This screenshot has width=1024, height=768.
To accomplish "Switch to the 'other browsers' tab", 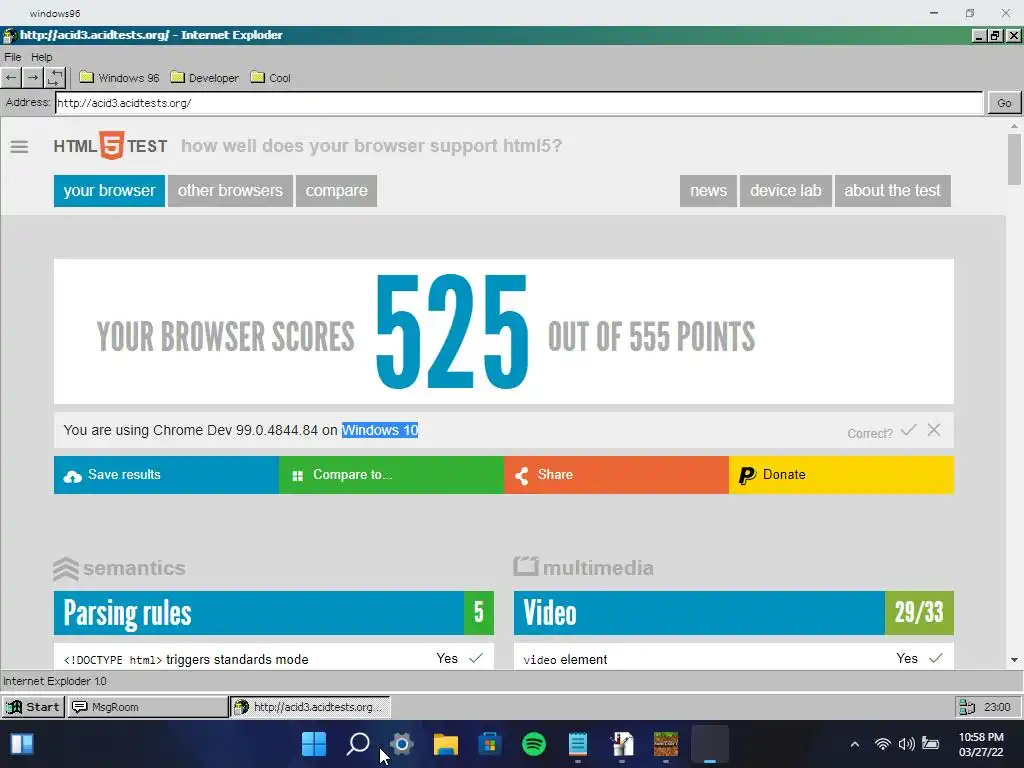I will [x=230, y=191].
